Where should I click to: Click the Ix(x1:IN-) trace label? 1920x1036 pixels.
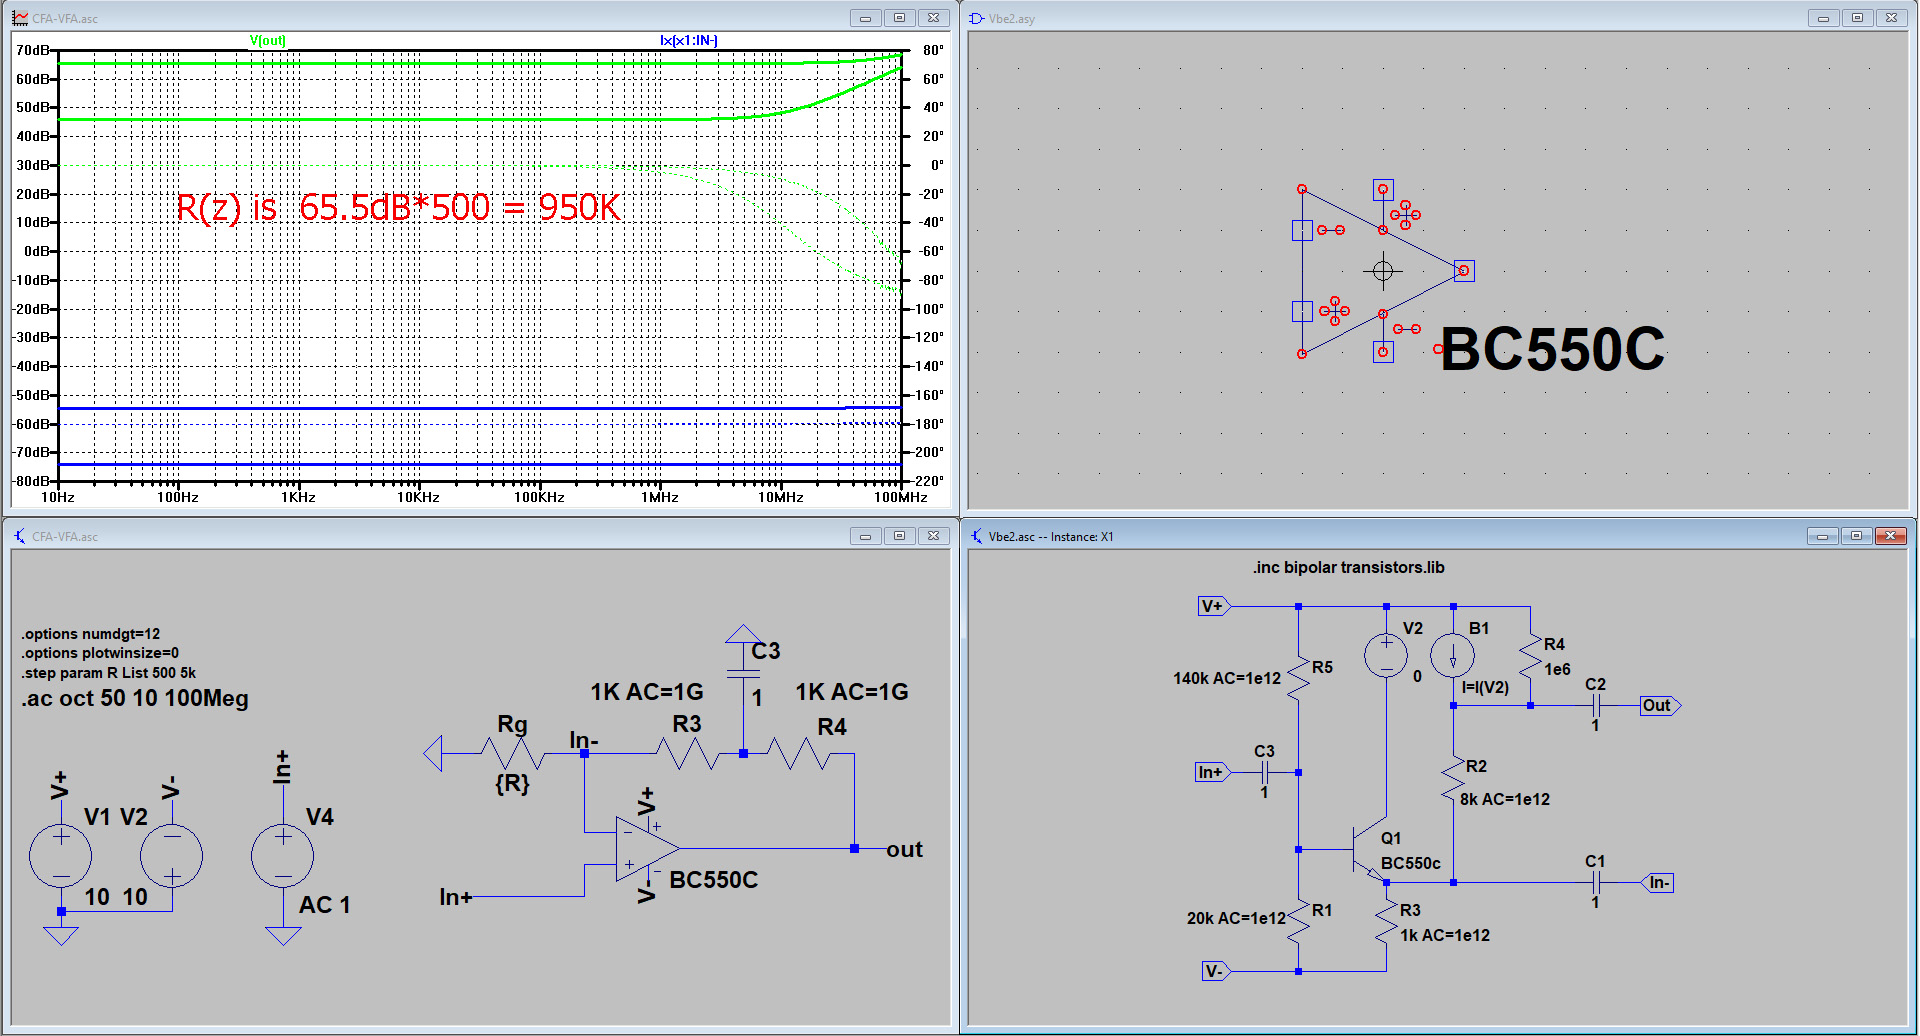[689, 40]
